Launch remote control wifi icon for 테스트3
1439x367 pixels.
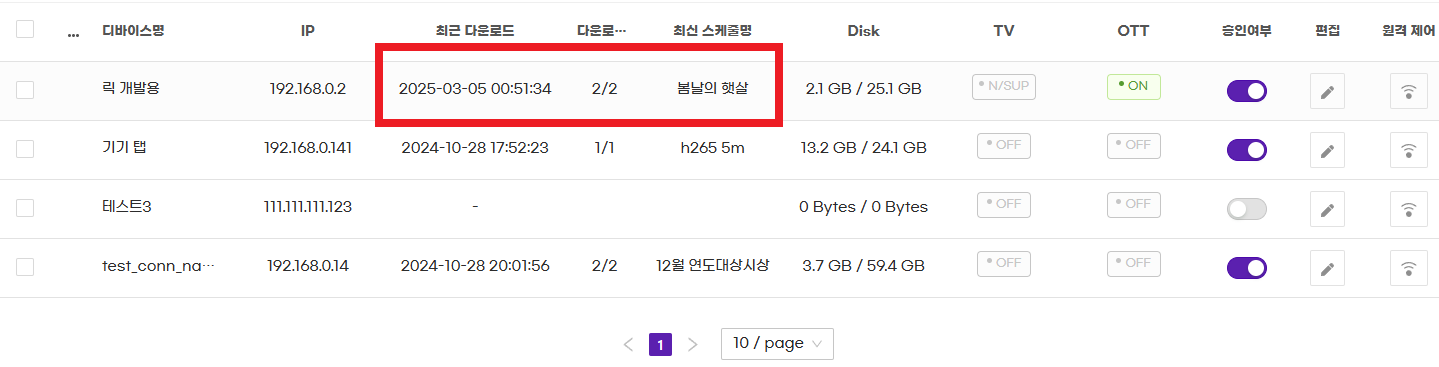[1409, 210]
